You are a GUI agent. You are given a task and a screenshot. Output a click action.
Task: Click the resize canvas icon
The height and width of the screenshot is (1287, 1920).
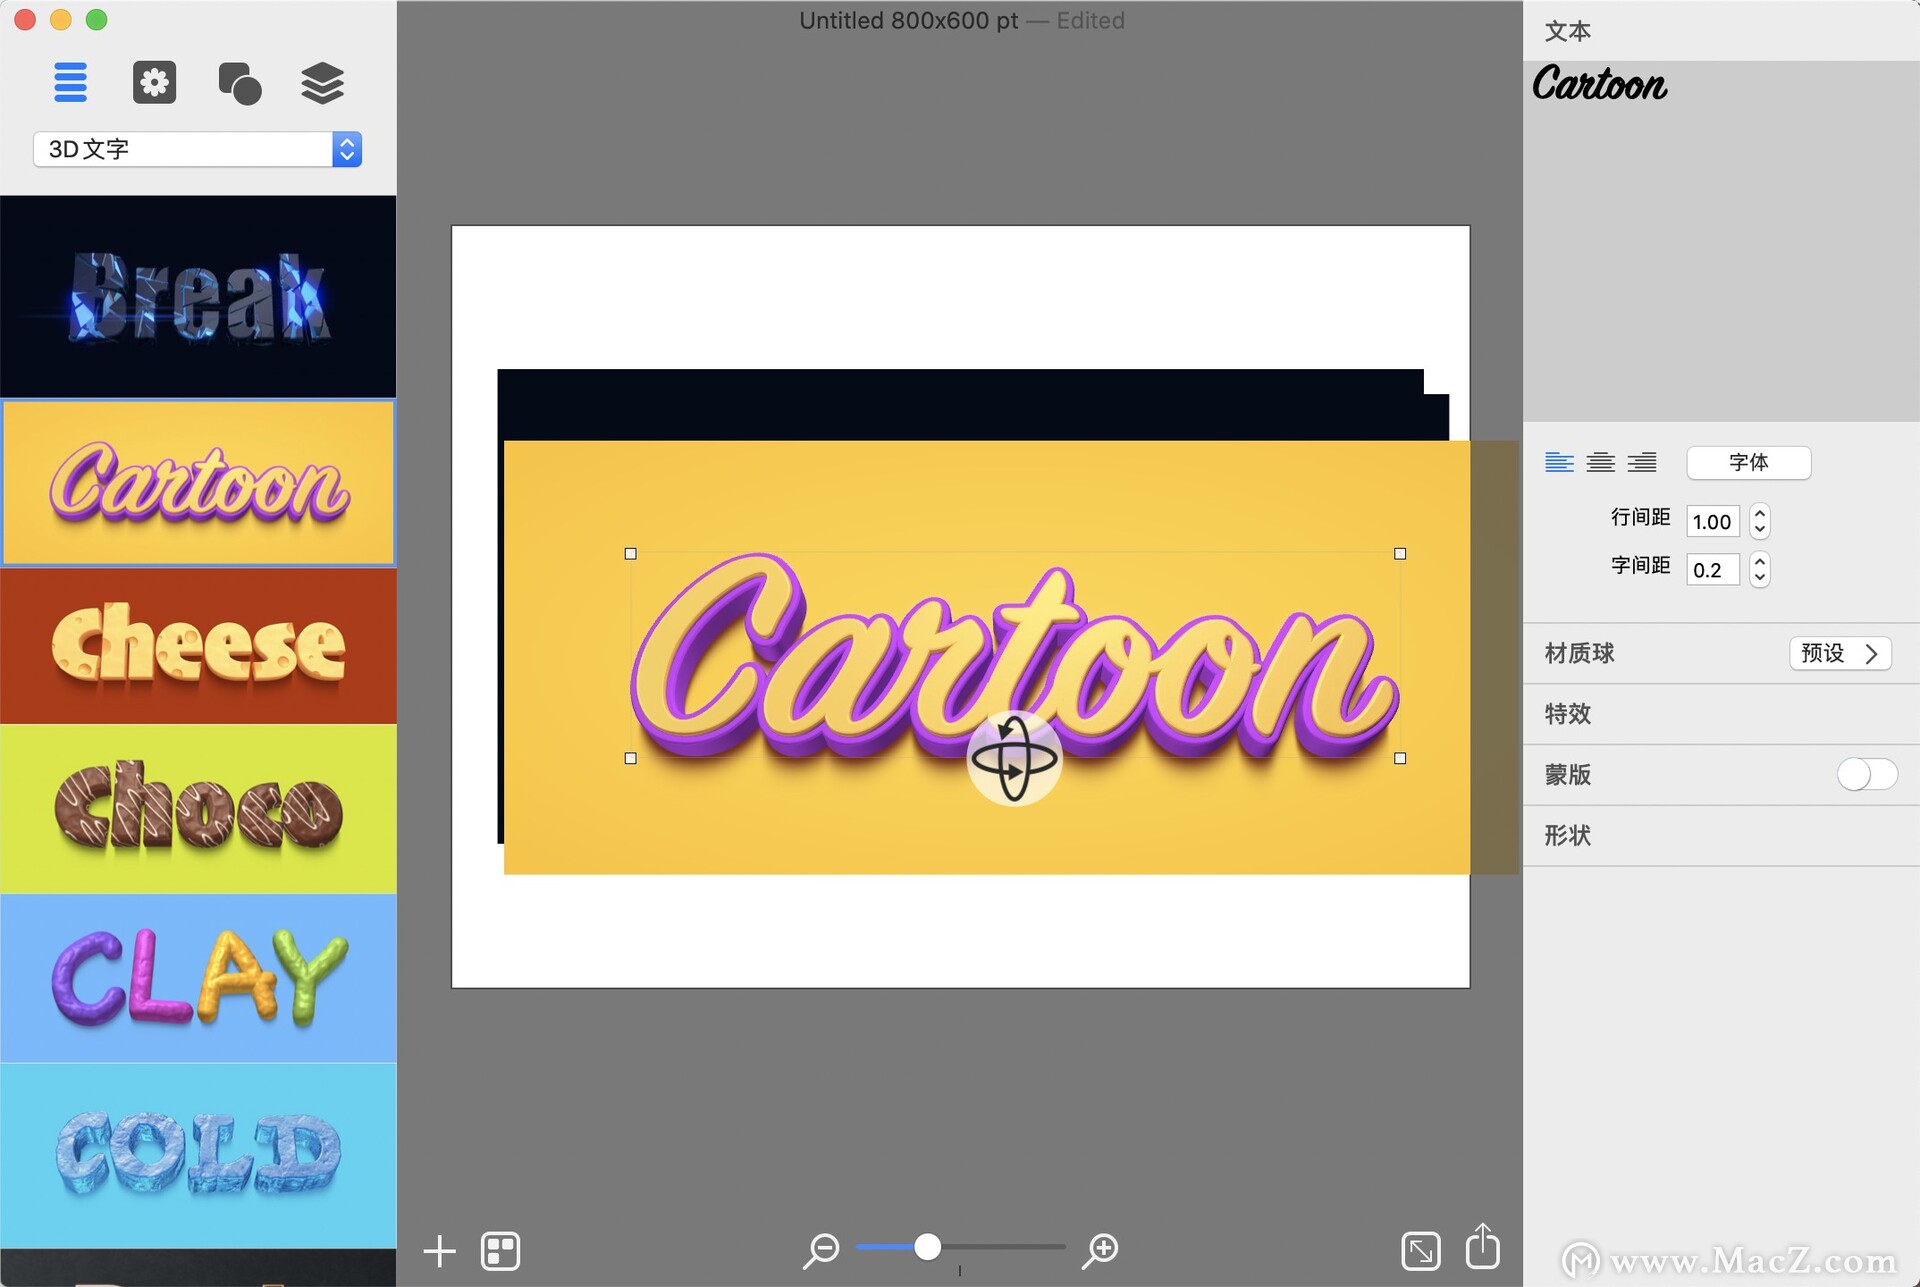[1421, 1251]
